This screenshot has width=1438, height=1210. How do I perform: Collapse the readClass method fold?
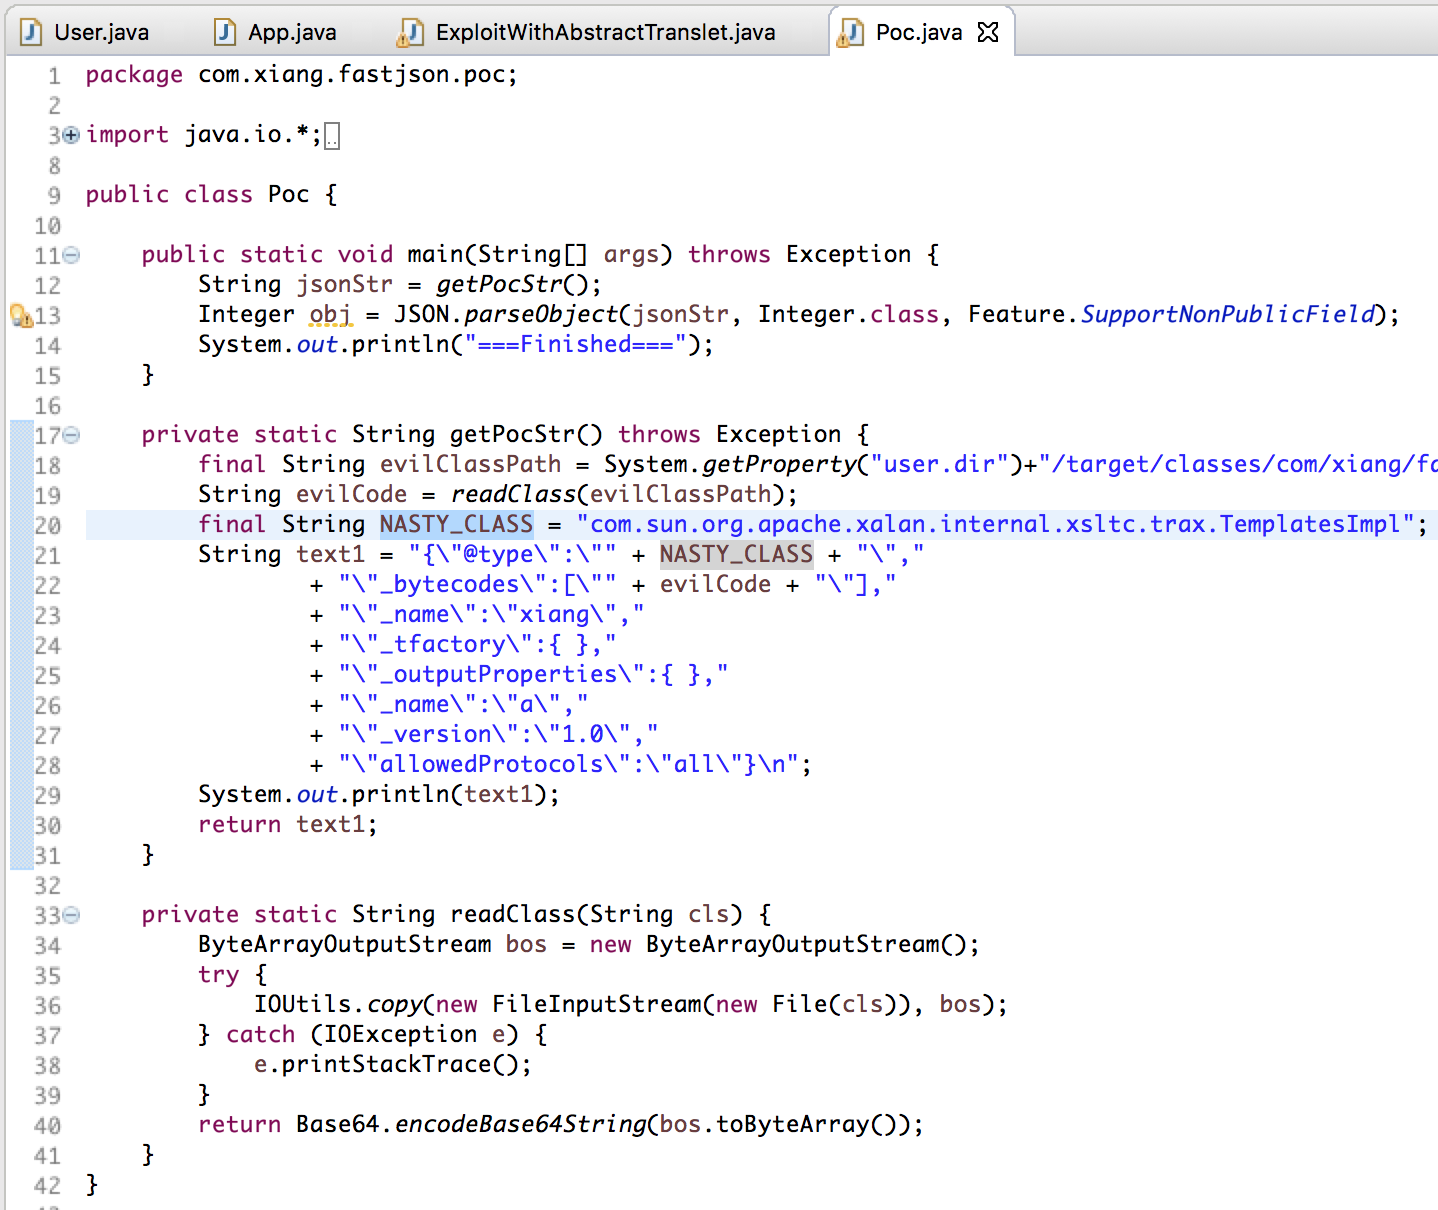point(71,915)
